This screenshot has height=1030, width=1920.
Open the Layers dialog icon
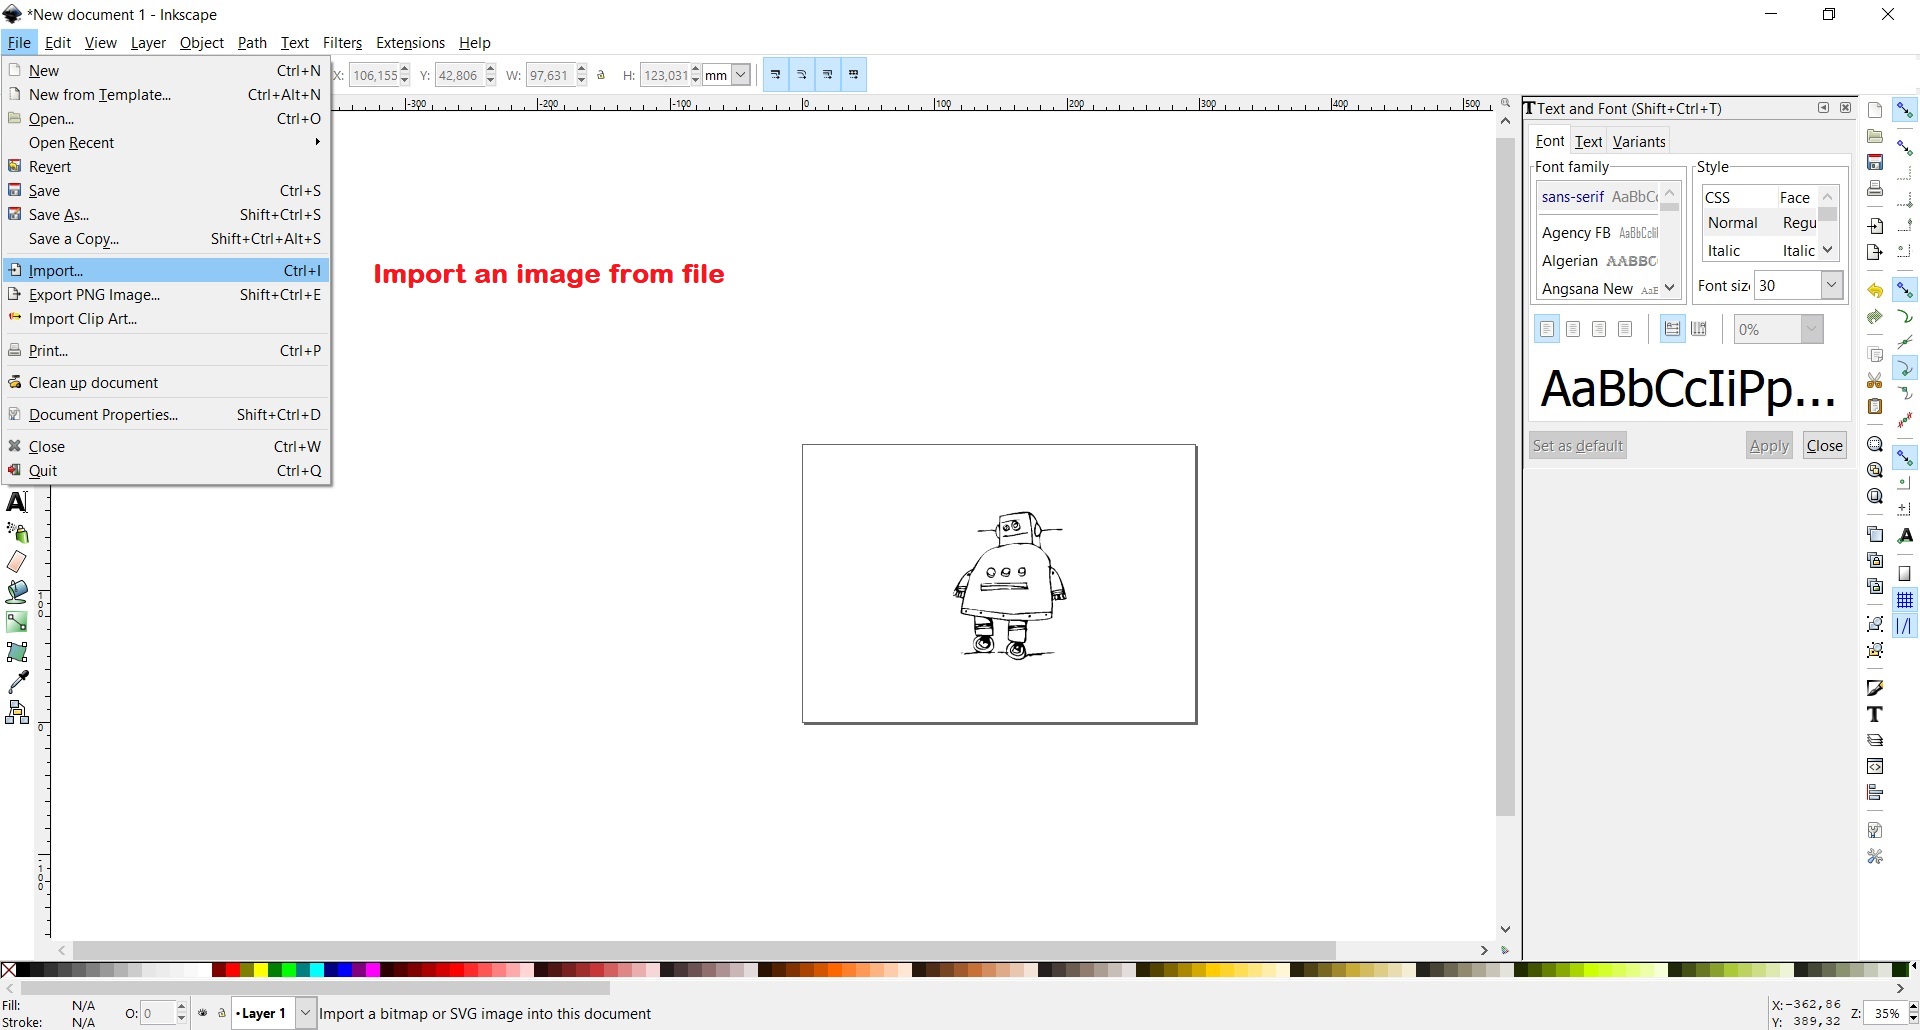(x=1875, y=740)
